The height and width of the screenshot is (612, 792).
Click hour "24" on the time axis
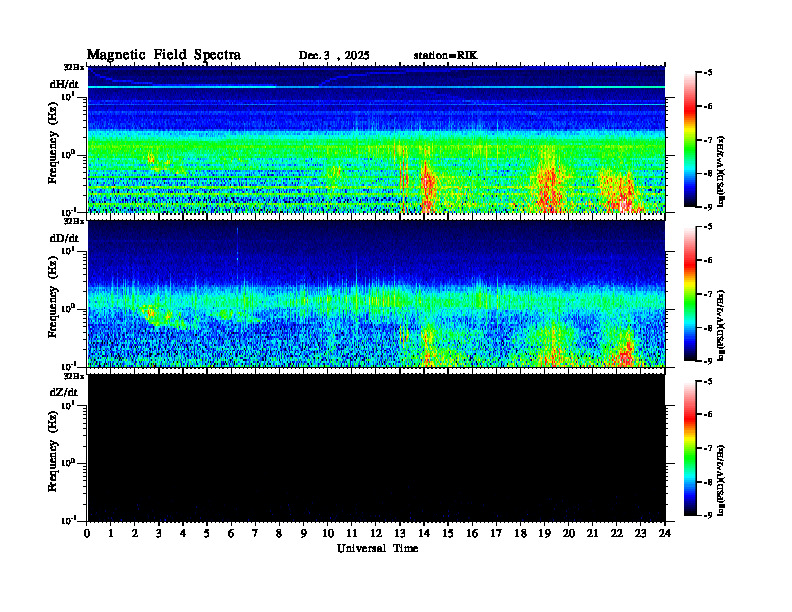[665, 534]
